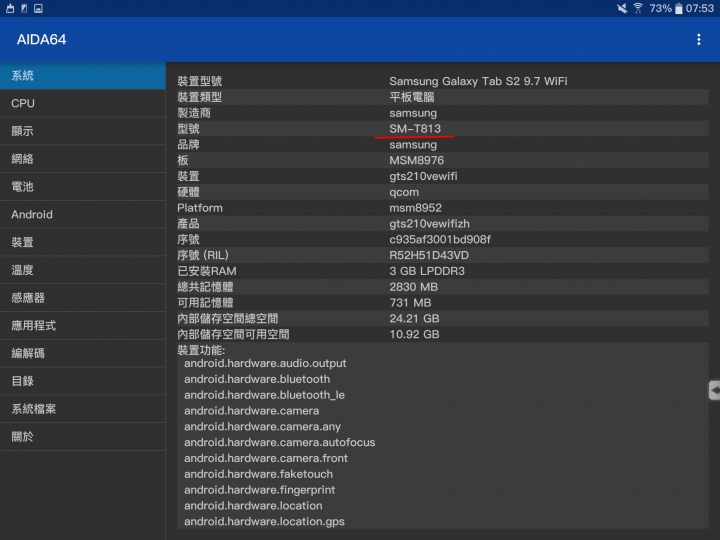Select the 系統 category
The height and width of the screenshot is (540, 720).
tap(83, 76)
